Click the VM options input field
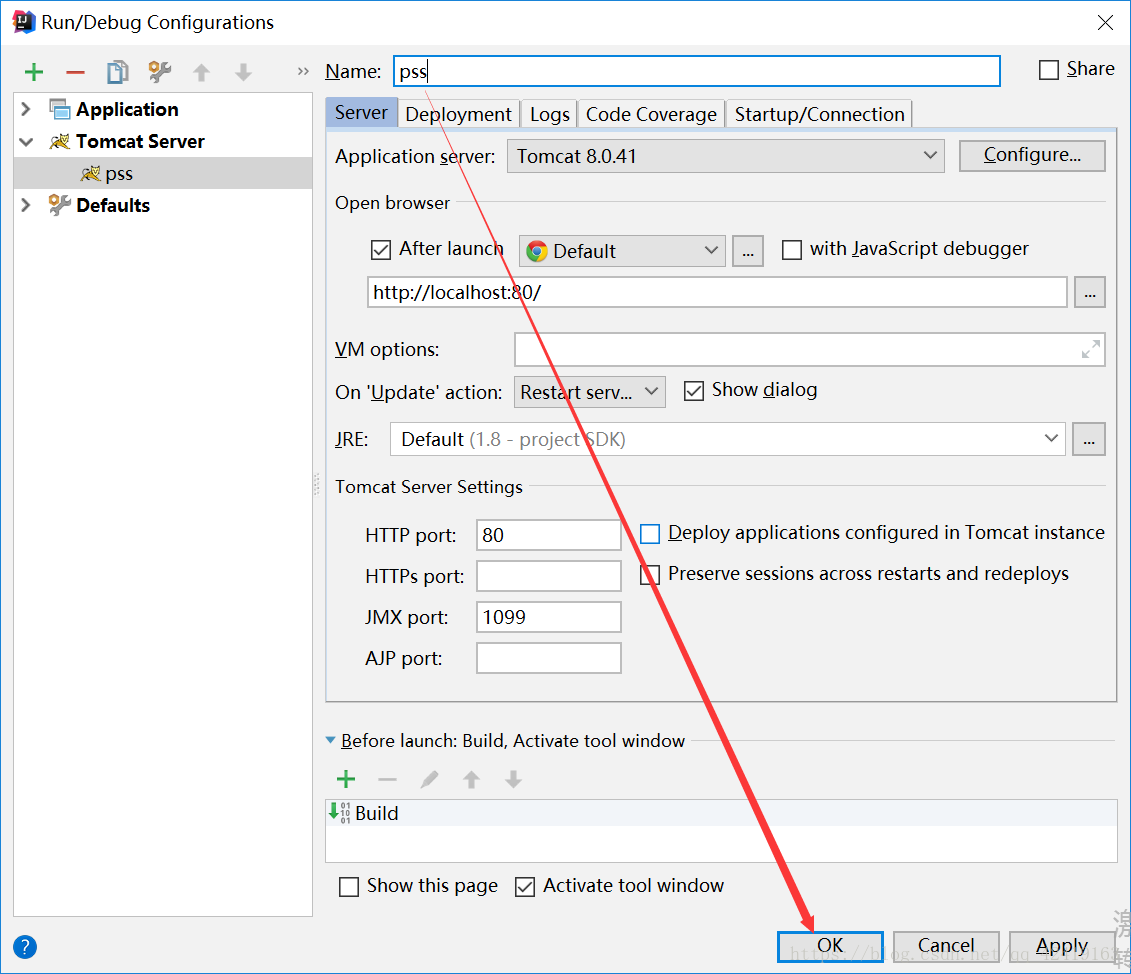The width and height of the screenshot is (1131, 974). click(x=809, y=349)
